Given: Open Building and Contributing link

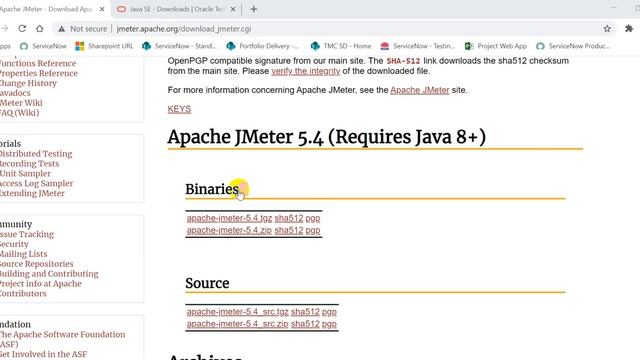Looking at the screenshot, I should (49, 273).
